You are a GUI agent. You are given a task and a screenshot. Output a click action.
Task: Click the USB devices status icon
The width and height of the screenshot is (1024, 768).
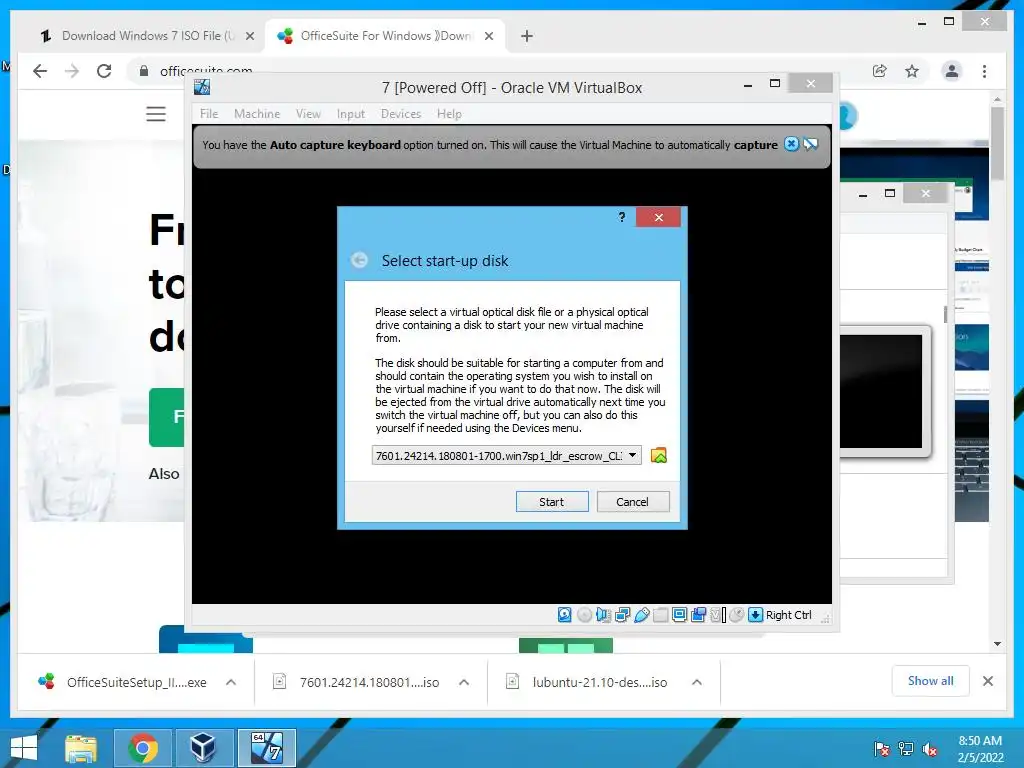641,615
